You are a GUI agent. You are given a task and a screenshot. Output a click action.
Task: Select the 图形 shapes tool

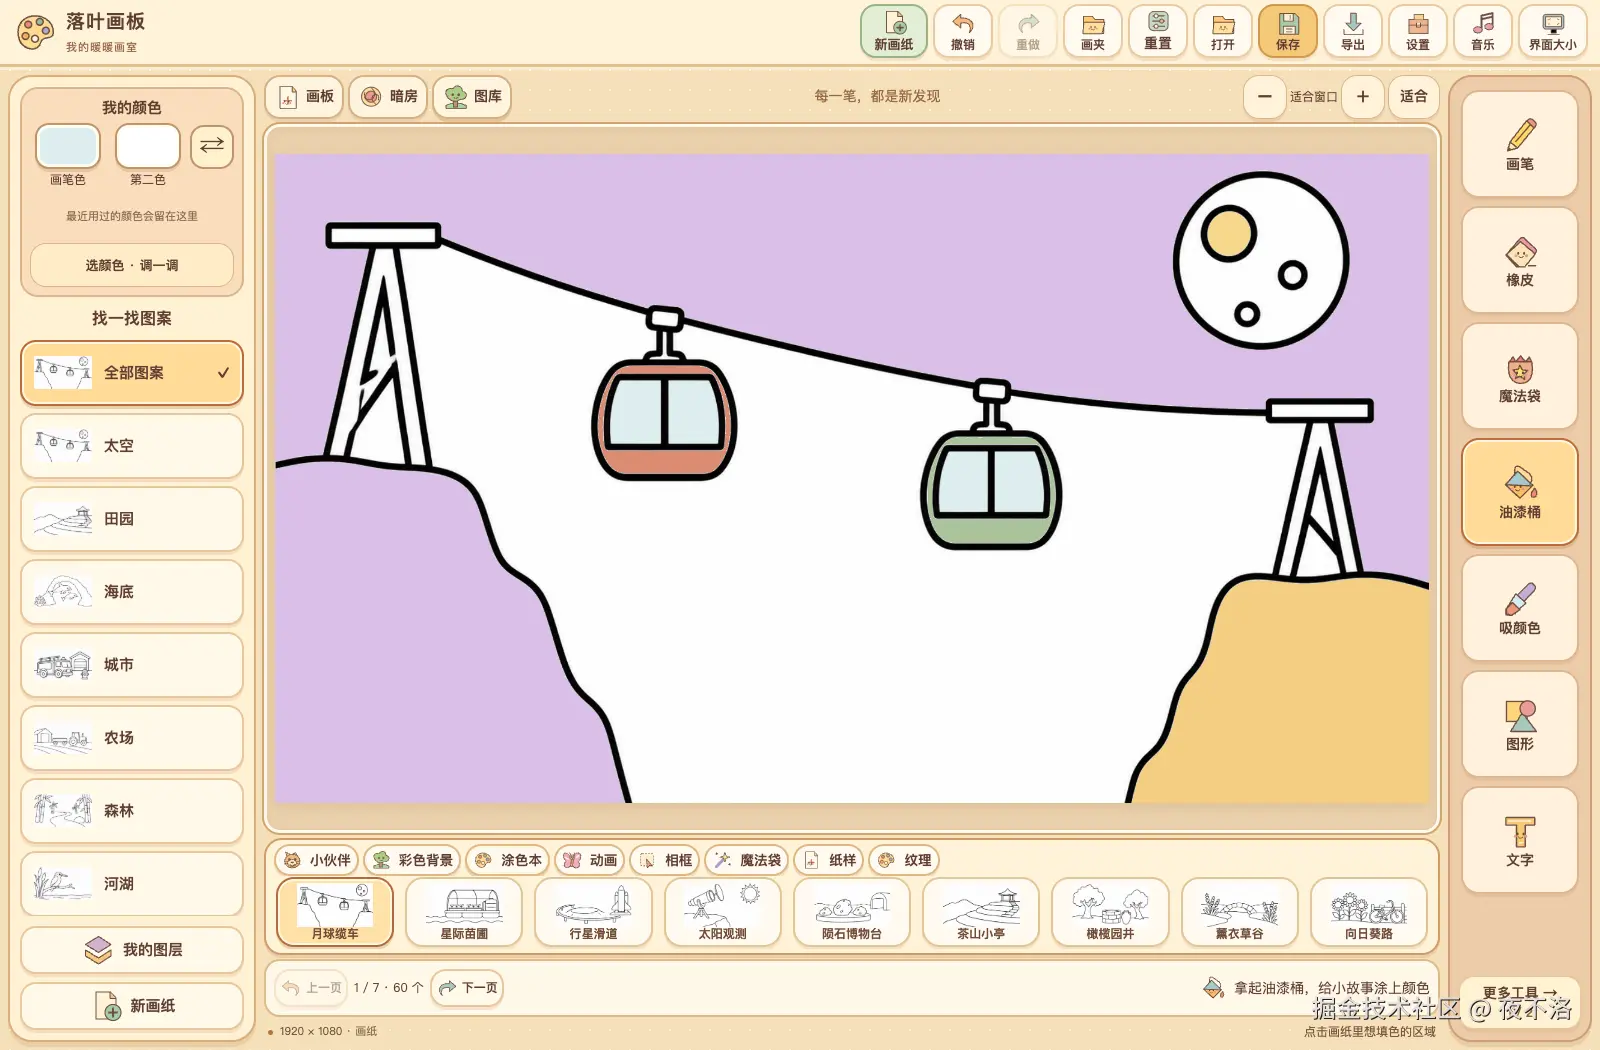[x=1519, y=724]
